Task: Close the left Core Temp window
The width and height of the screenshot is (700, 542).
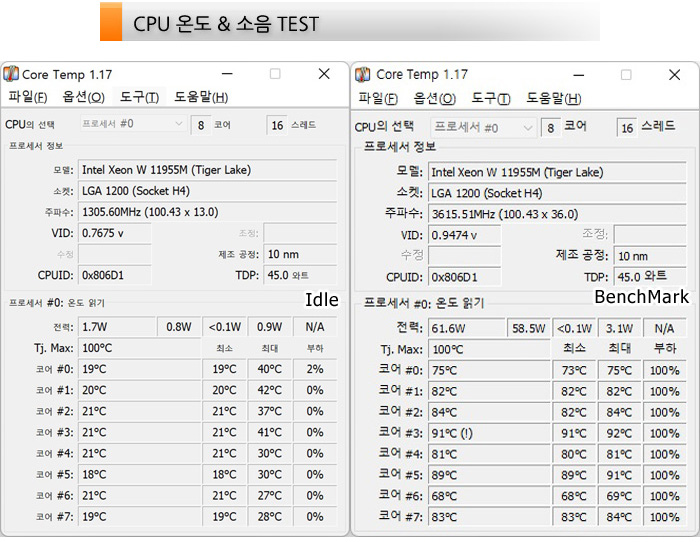Action: tap(324, 74)
